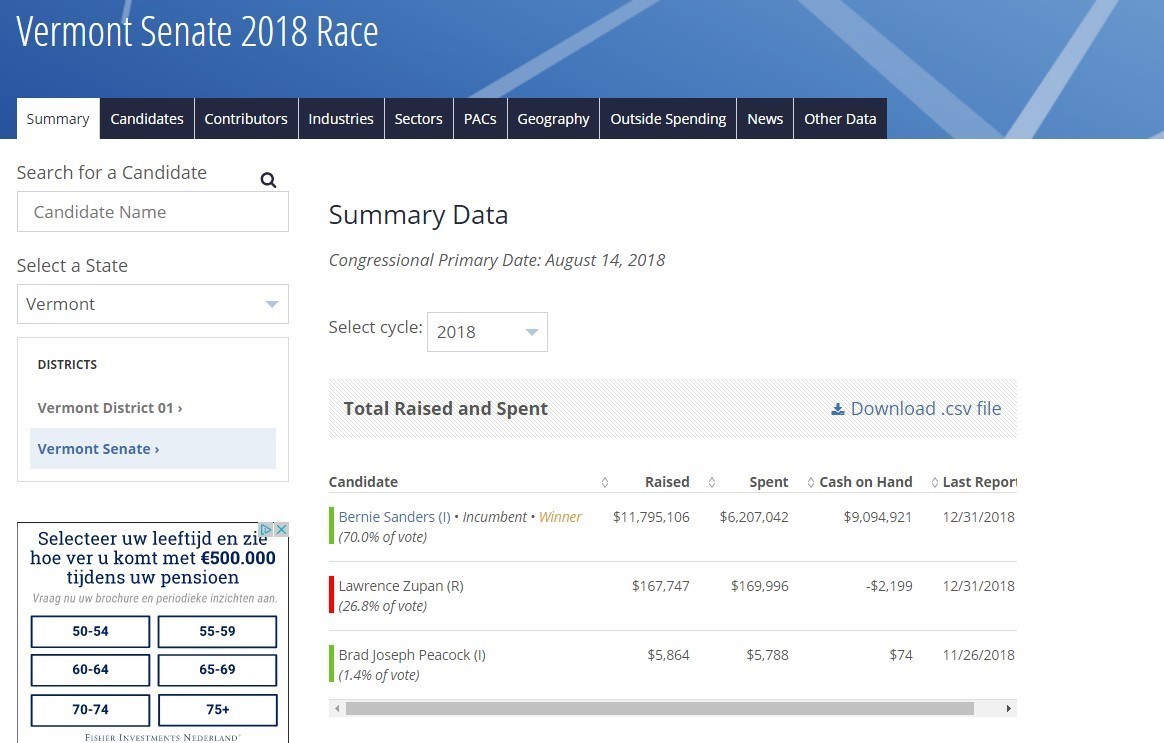Sort table by Candidate column arrows
Screen dimensions: 1164x743
[x=604, y=482]
